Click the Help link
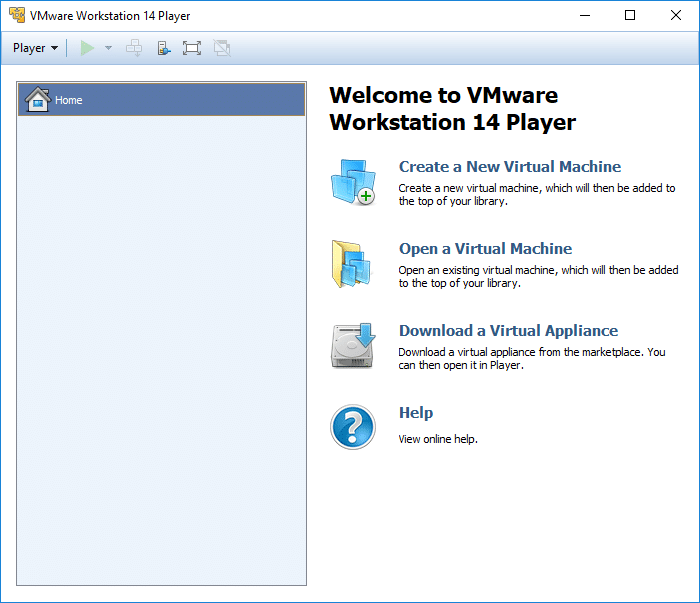This screenshot has height=603, width=700. tap(416, 413)
